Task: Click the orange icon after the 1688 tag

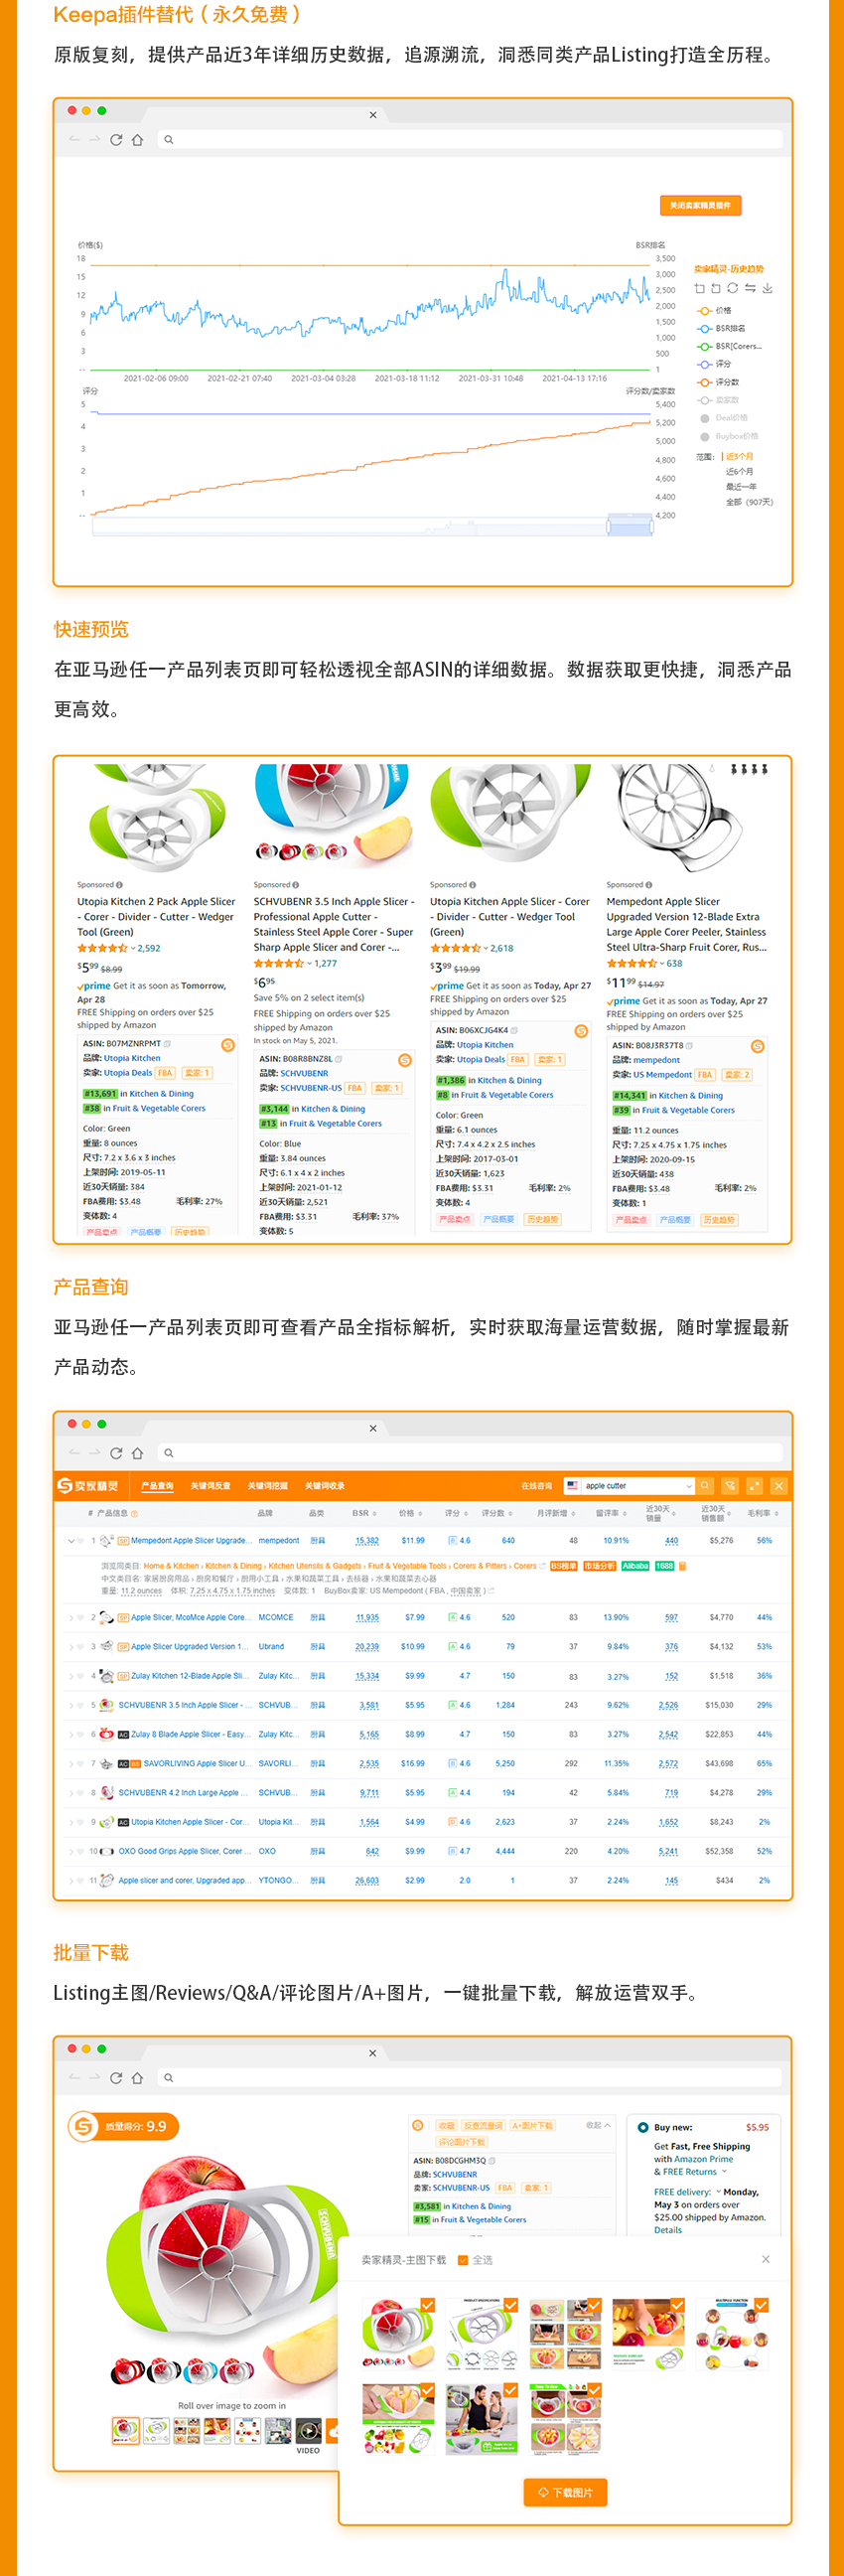Action: 683,1566
